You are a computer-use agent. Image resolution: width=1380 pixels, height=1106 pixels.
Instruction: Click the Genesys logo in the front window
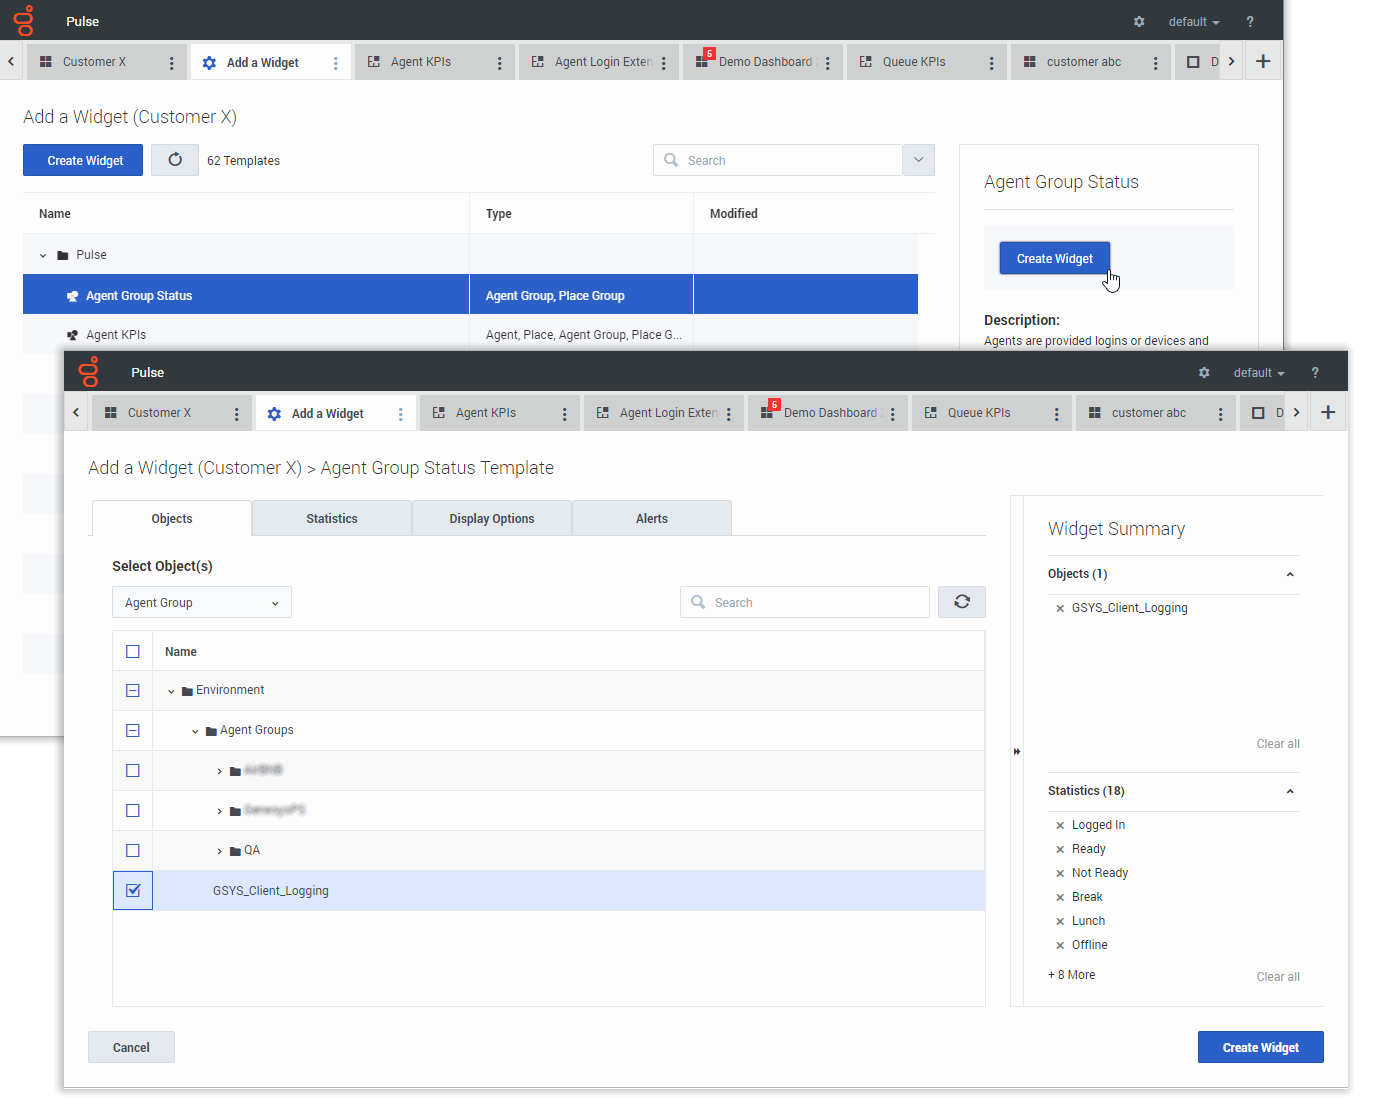(89, 372)
